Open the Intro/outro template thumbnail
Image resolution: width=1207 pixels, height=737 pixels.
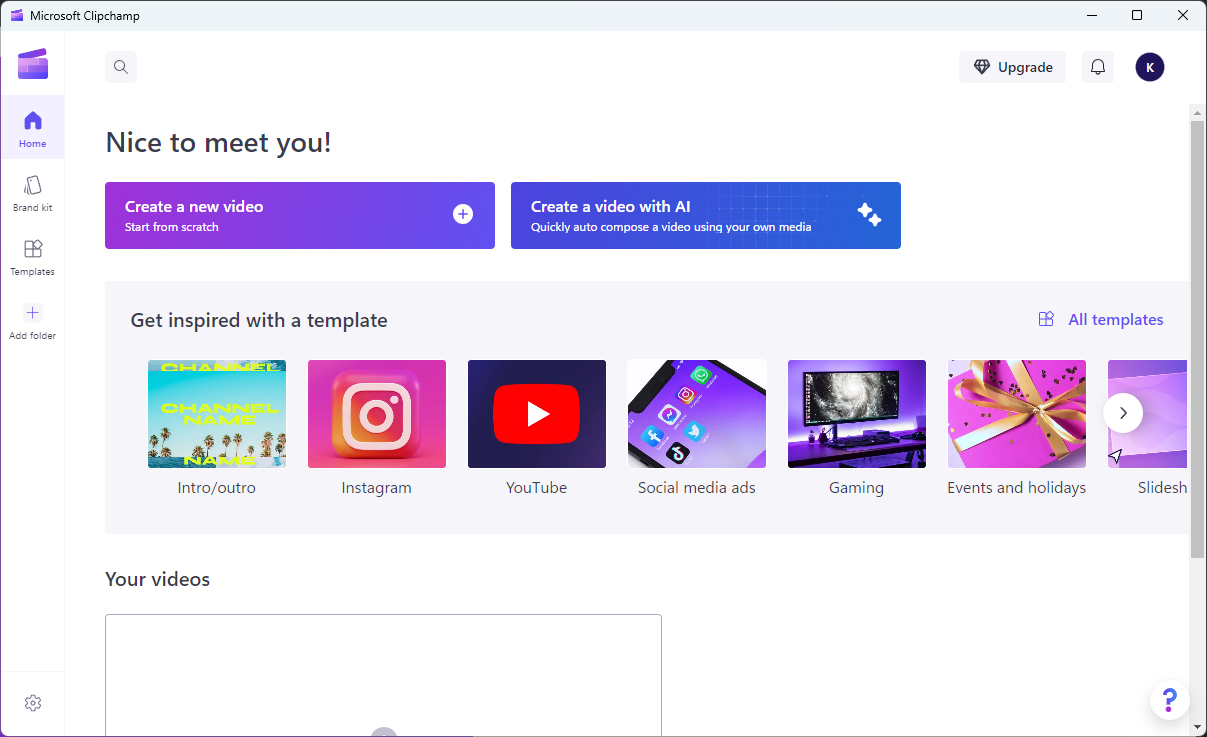217,414
